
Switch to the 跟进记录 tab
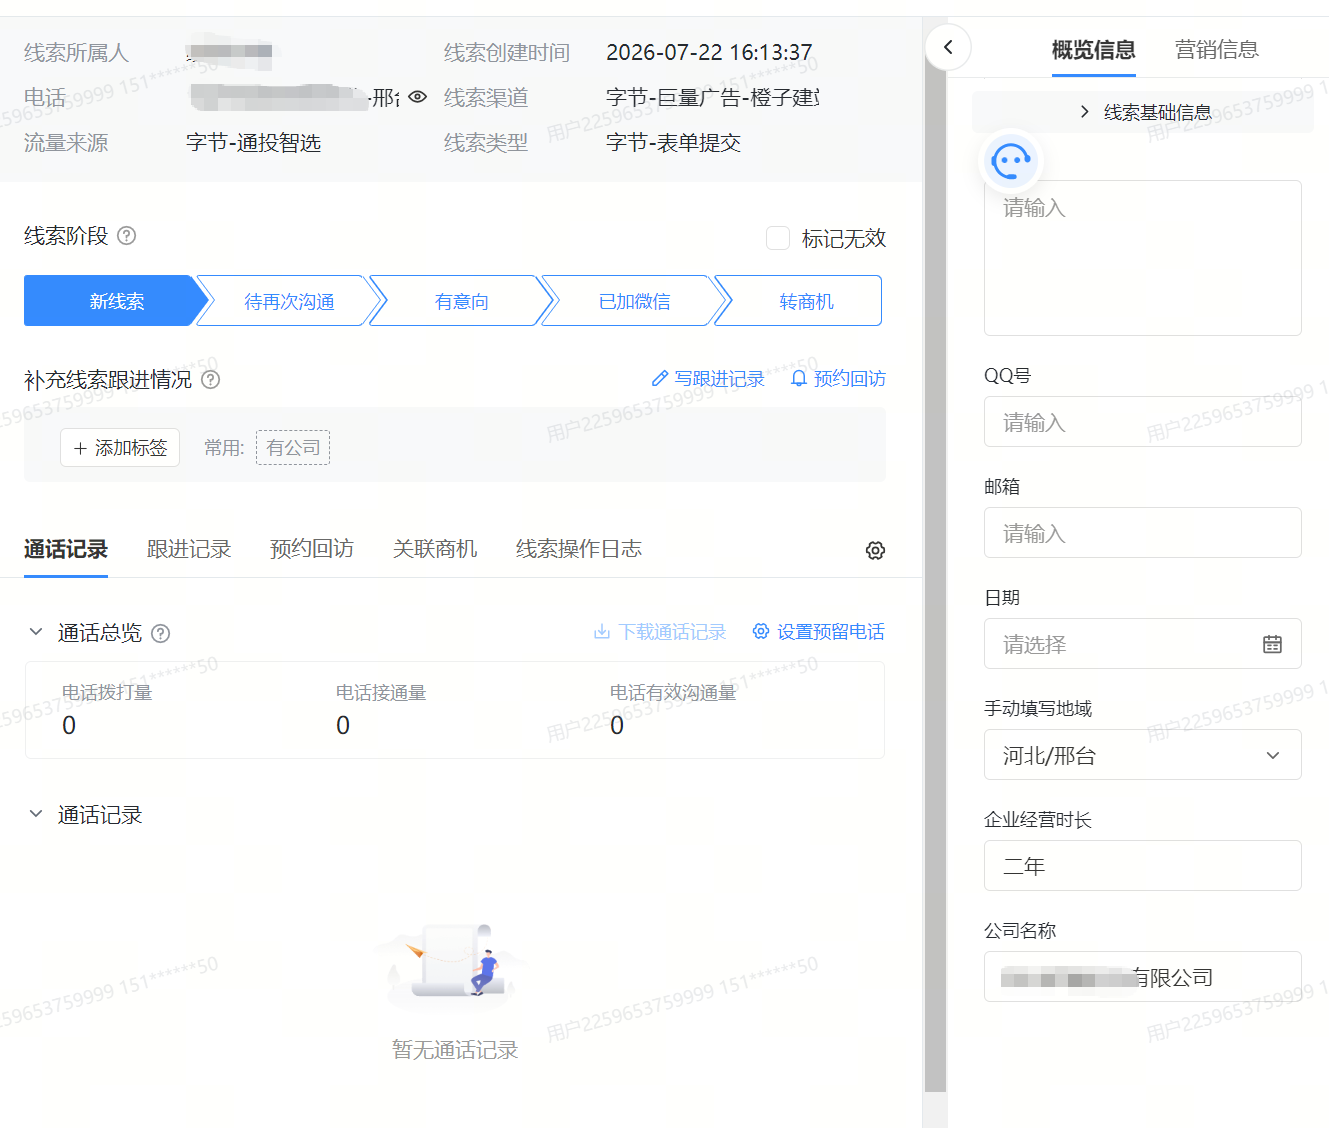tap(189, 549)
